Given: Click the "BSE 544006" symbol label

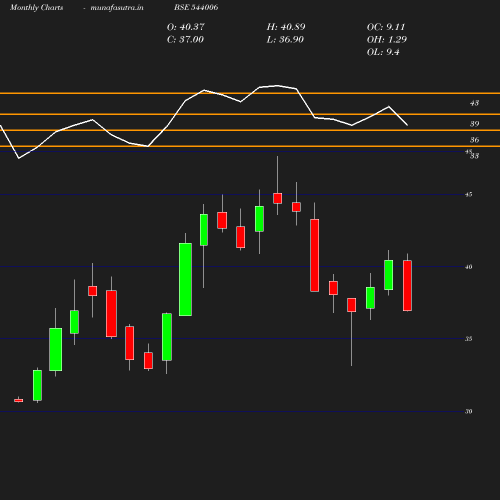Looking at the screenshot, I should click(x=196, y=7).
